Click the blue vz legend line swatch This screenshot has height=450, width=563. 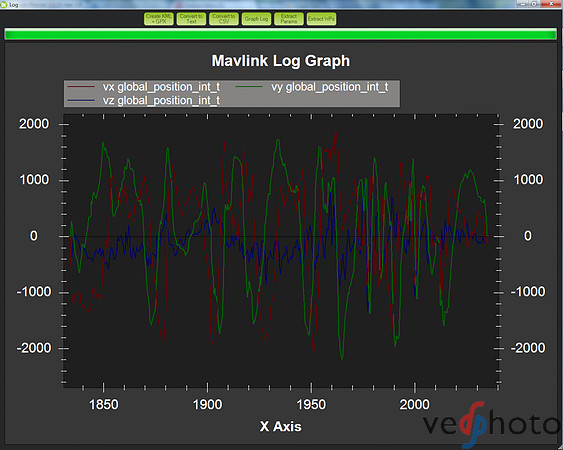(x=81, y=100)
